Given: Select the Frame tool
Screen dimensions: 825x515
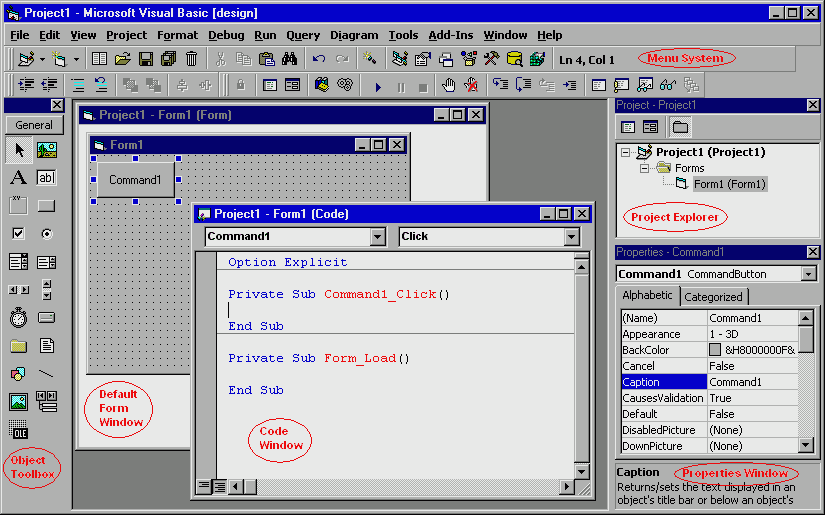Looking at the screenshot, I should point(19,206).
